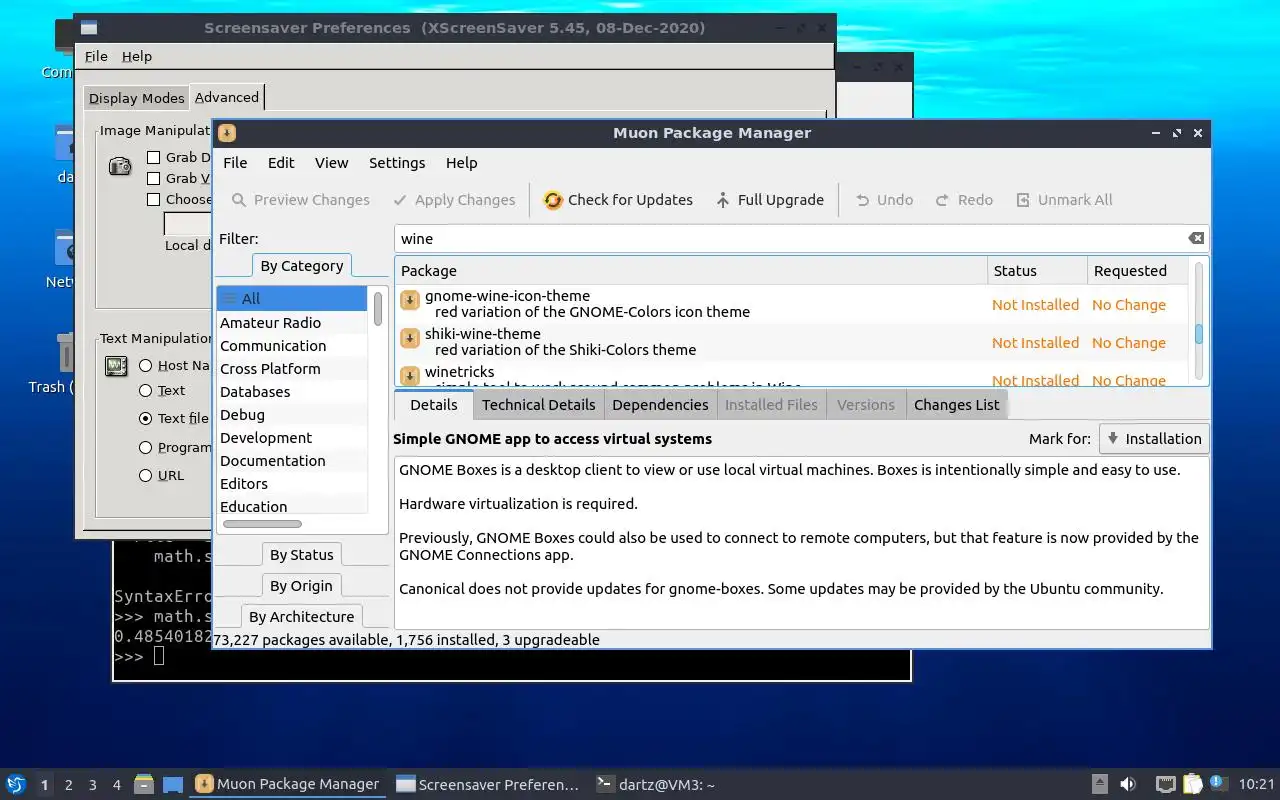Screen dimensions: 1280x800
Task: Toggle the Choose image checkbox
Action: (153, 199)
